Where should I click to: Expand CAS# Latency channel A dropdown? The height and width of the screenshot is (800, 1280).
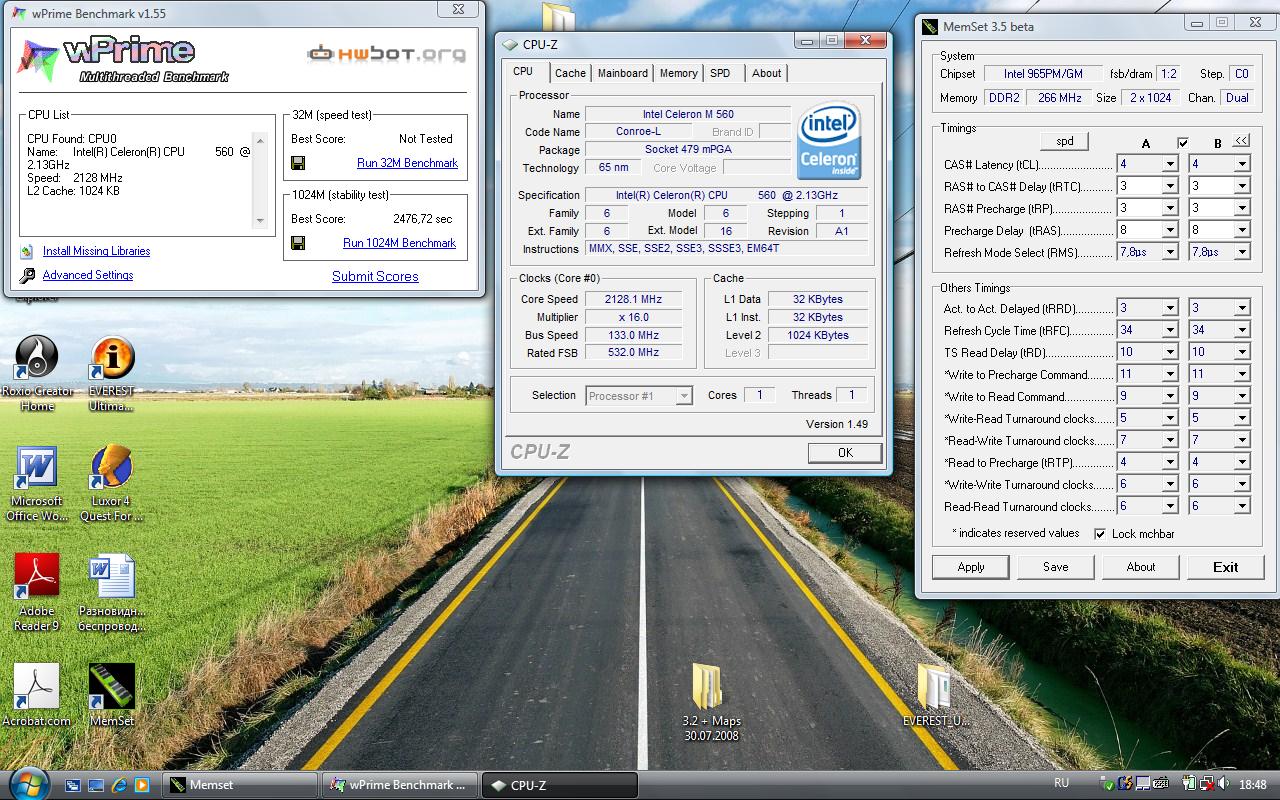point(1169,164)
